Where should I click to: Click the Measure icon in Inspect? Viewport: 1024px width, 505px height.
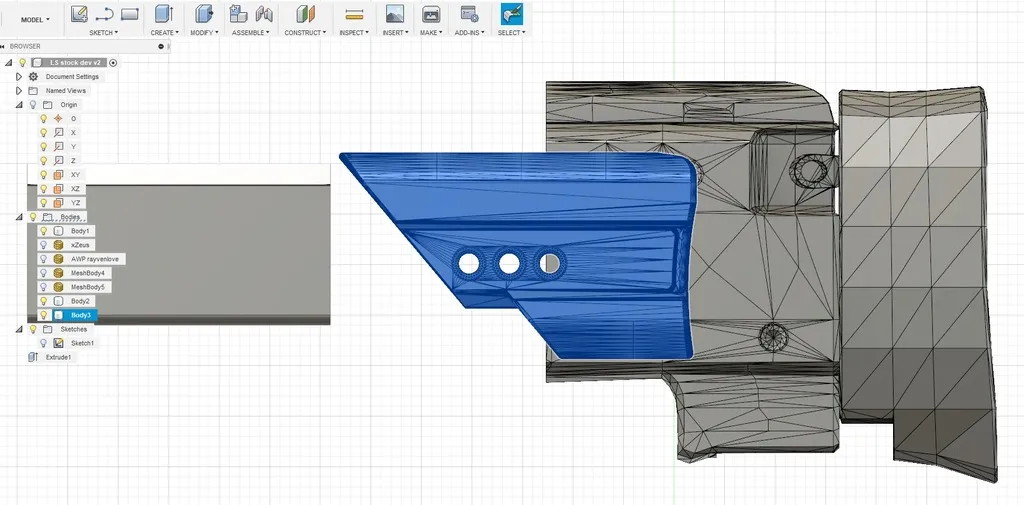point(354,14)
